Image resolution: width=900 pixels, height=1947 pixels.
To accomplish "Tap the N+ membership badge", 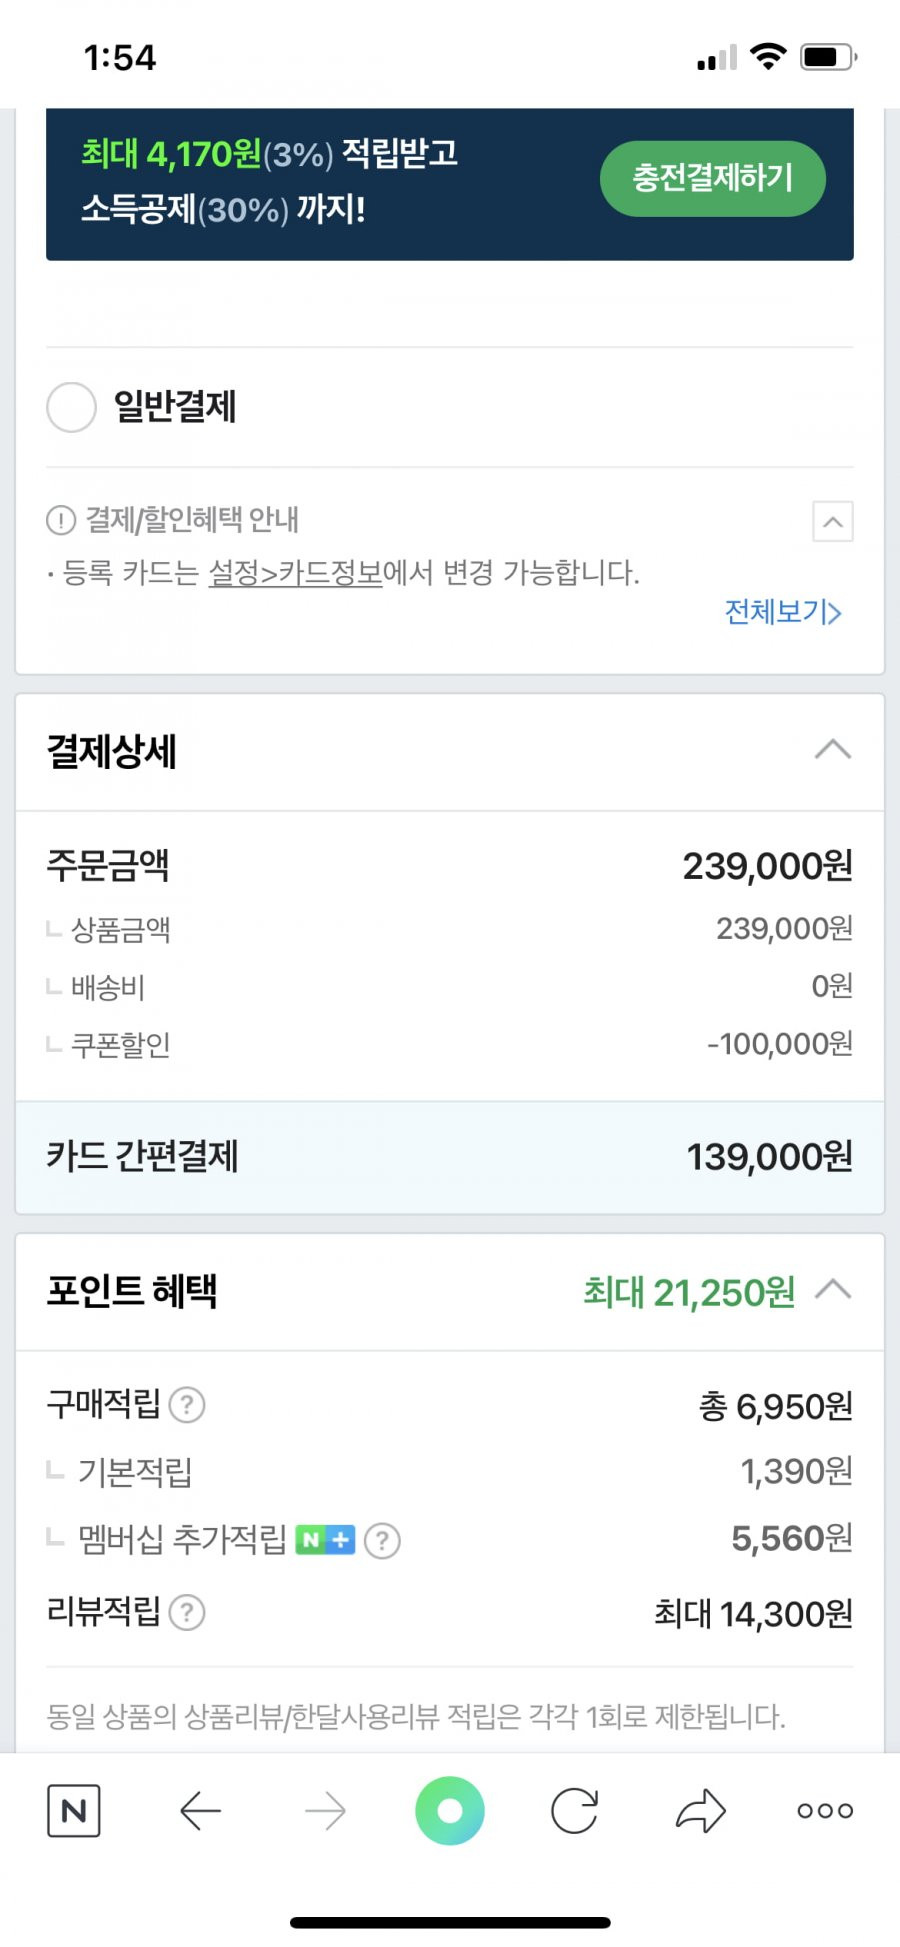I will point(325,1540).
